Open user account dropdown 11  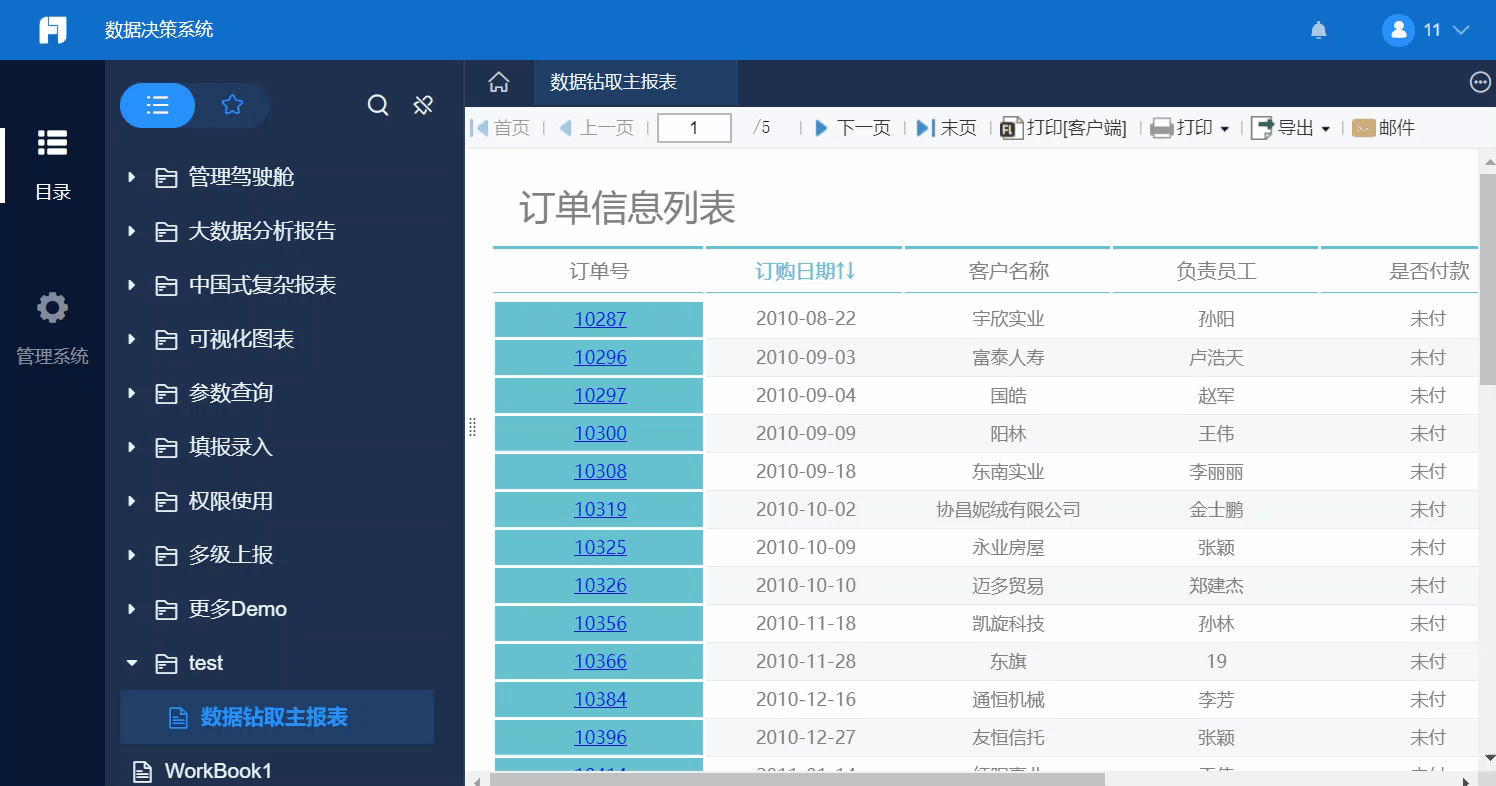(1427, 30)
